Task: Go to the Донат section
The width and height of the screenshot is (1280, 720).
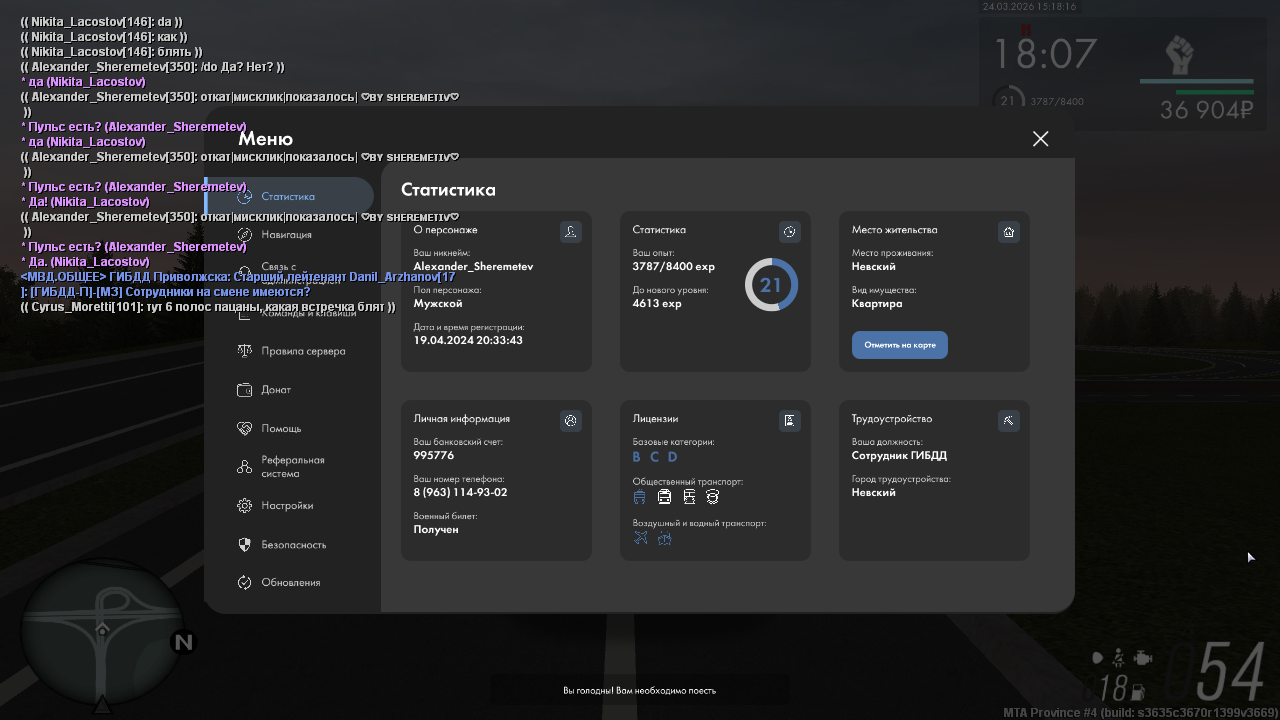Action: [276, 390]
